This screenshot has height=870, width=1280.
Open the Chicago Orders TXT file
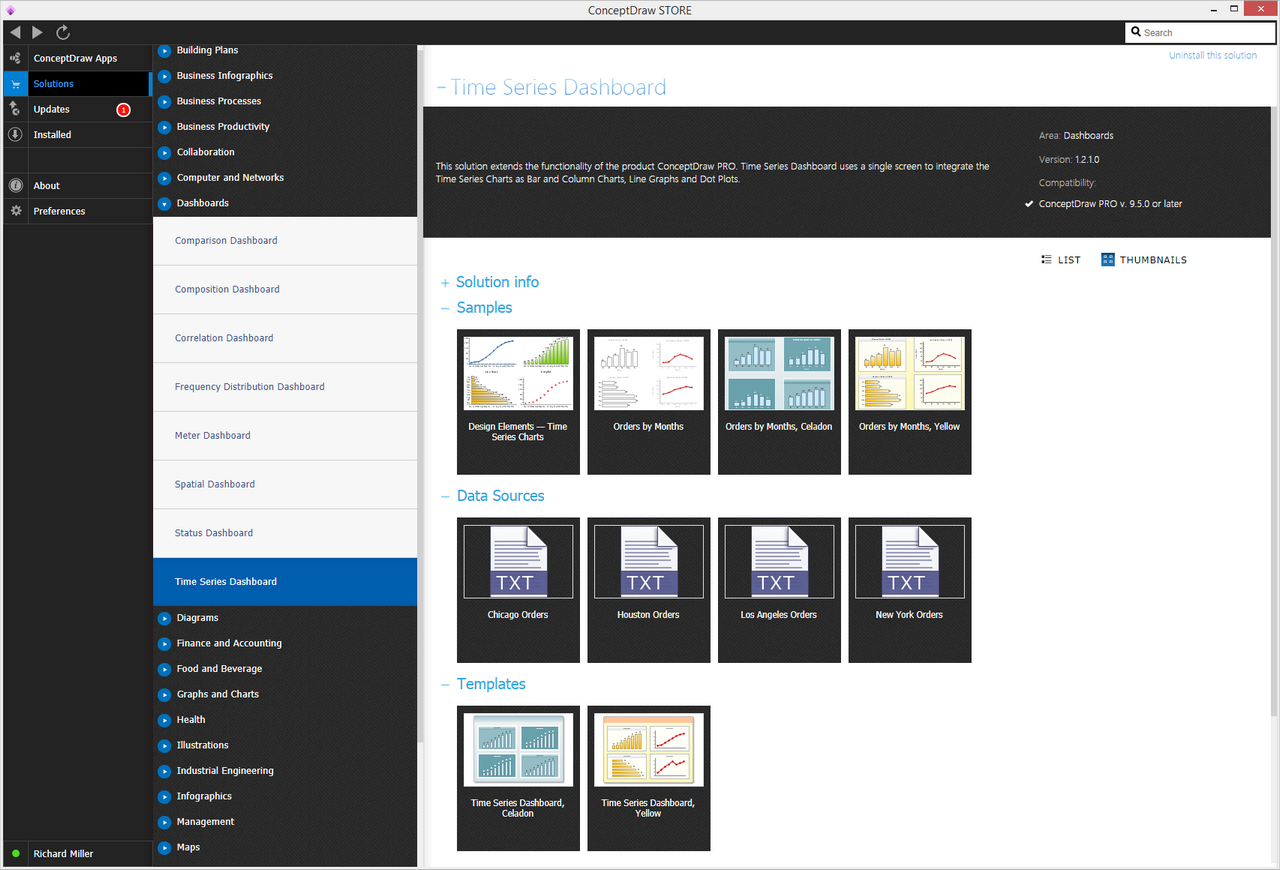(x=518, y=590)
